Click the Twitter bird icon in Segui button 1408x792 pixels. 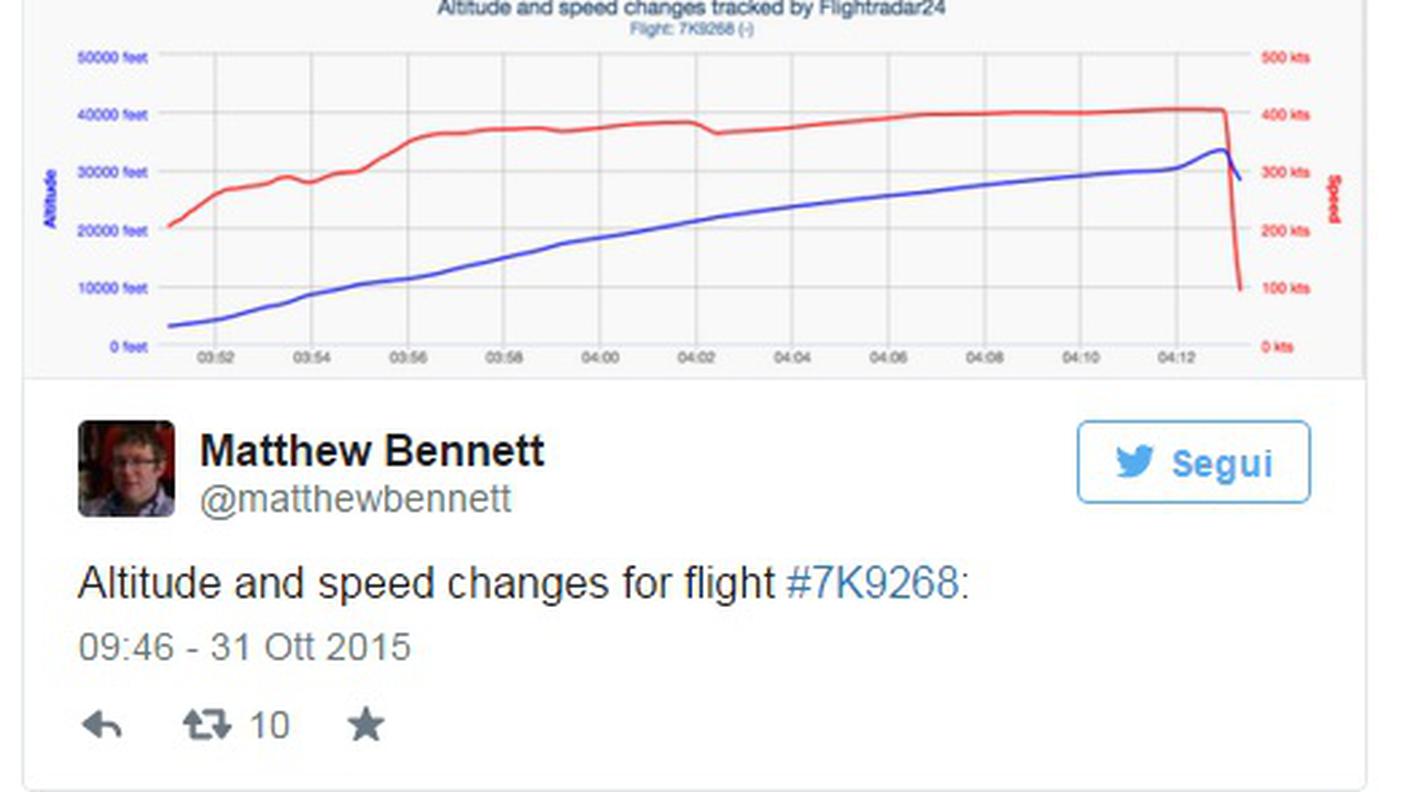1135,462
